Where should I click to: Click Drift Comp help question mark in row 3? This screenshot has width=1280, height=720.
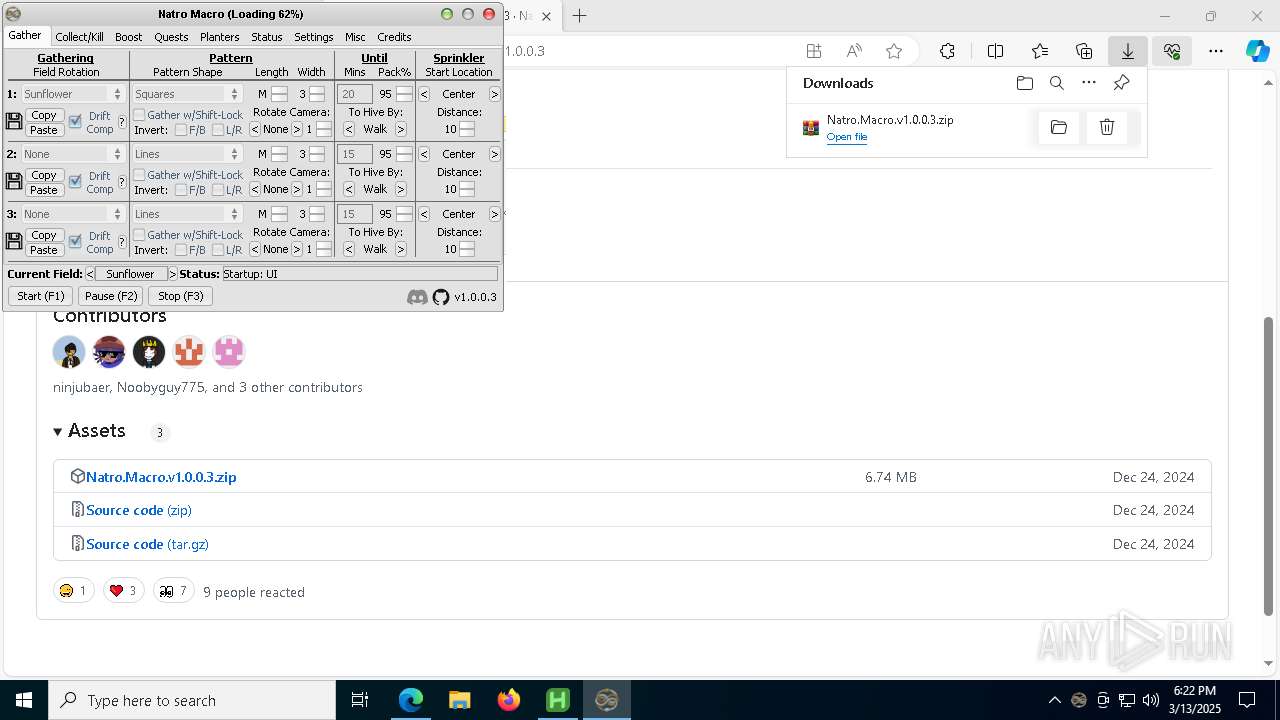pyautogui.click(x=122, y=242)
